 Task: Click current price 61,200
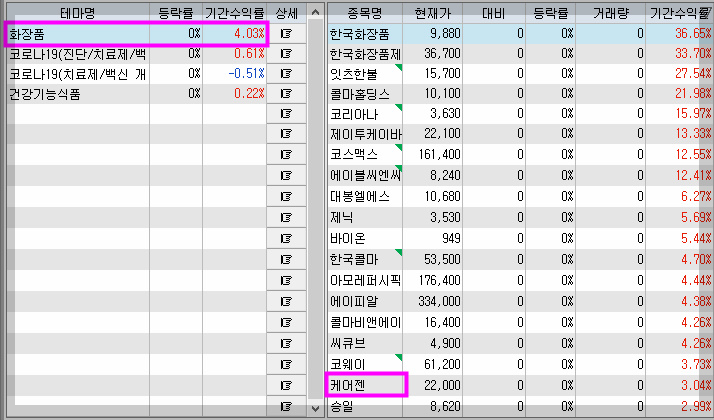click(x=442, y=364)
